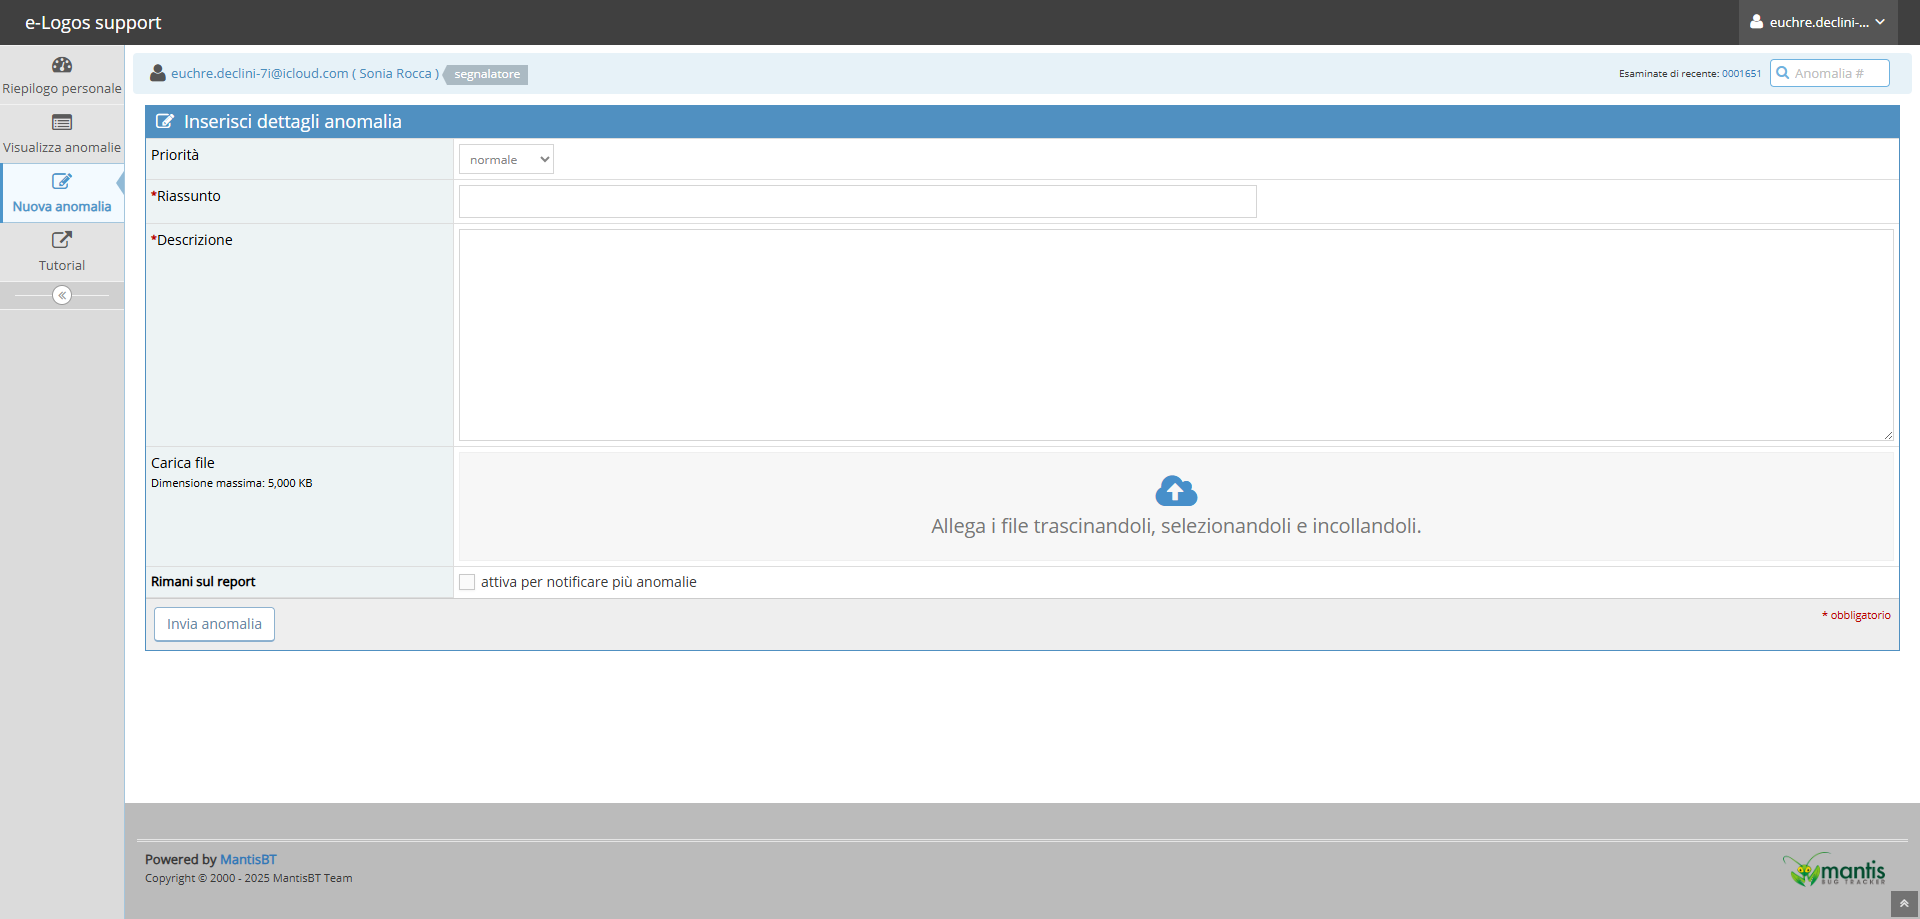The width and height of the screenshot is (1920, 919).
Task: Click inside the Descrizione text area
Action: coord(1175,335)
